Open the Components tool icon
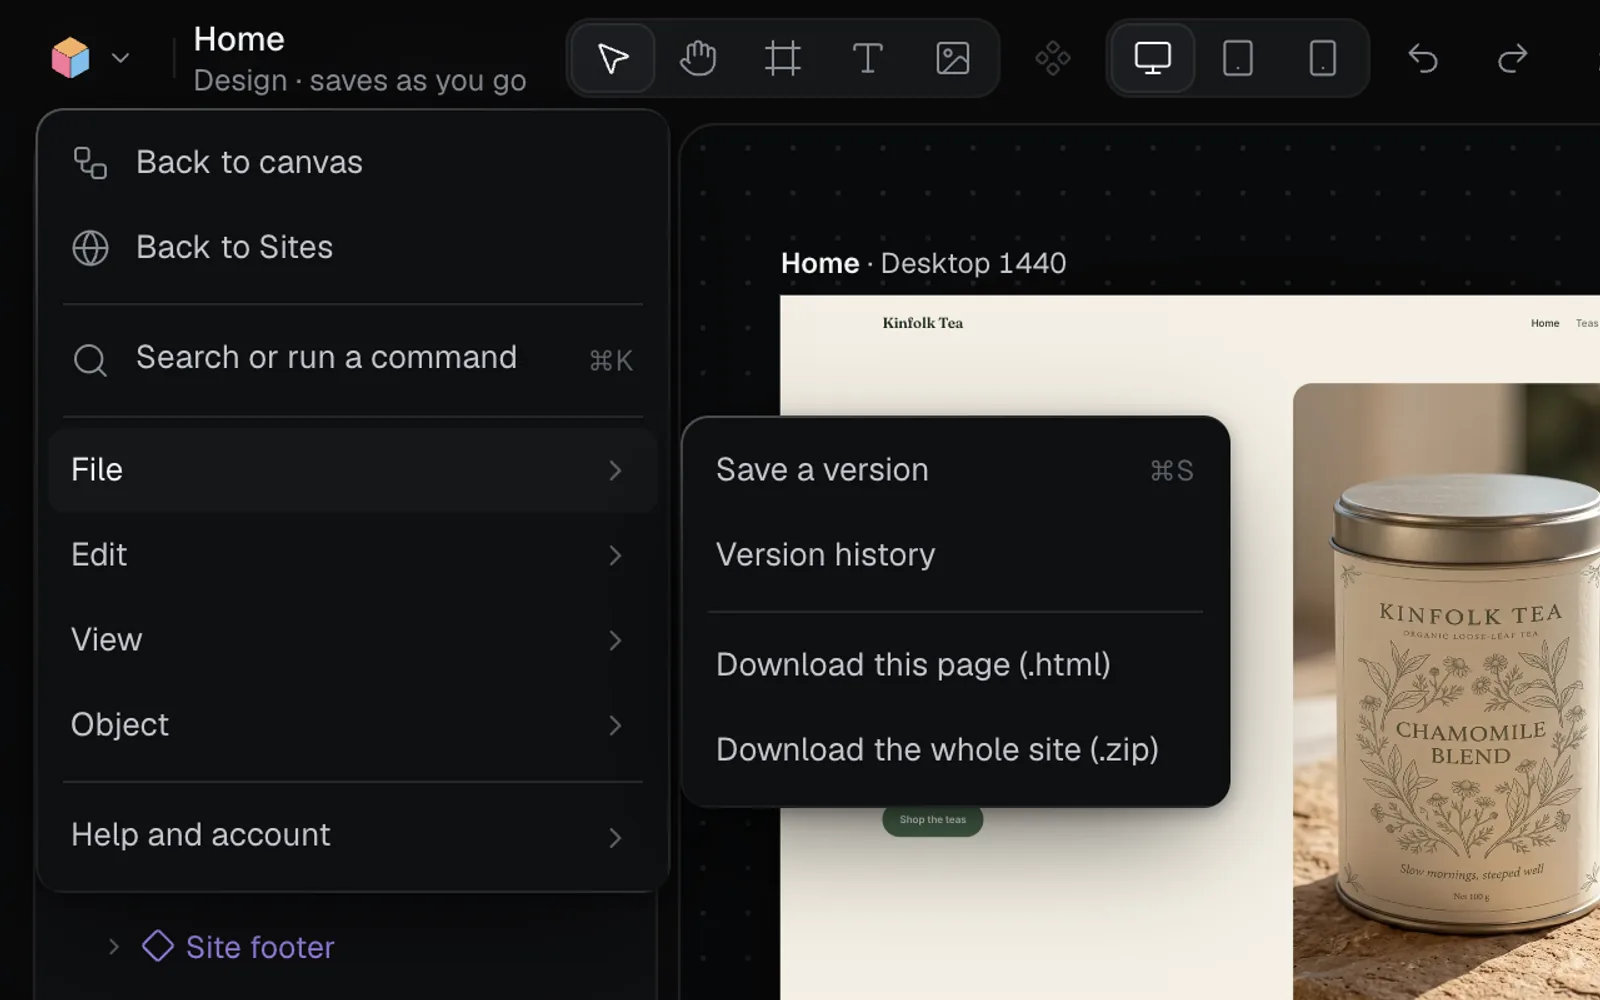The height and width of the screenshot is (1000, 1600). point(1052,58)
